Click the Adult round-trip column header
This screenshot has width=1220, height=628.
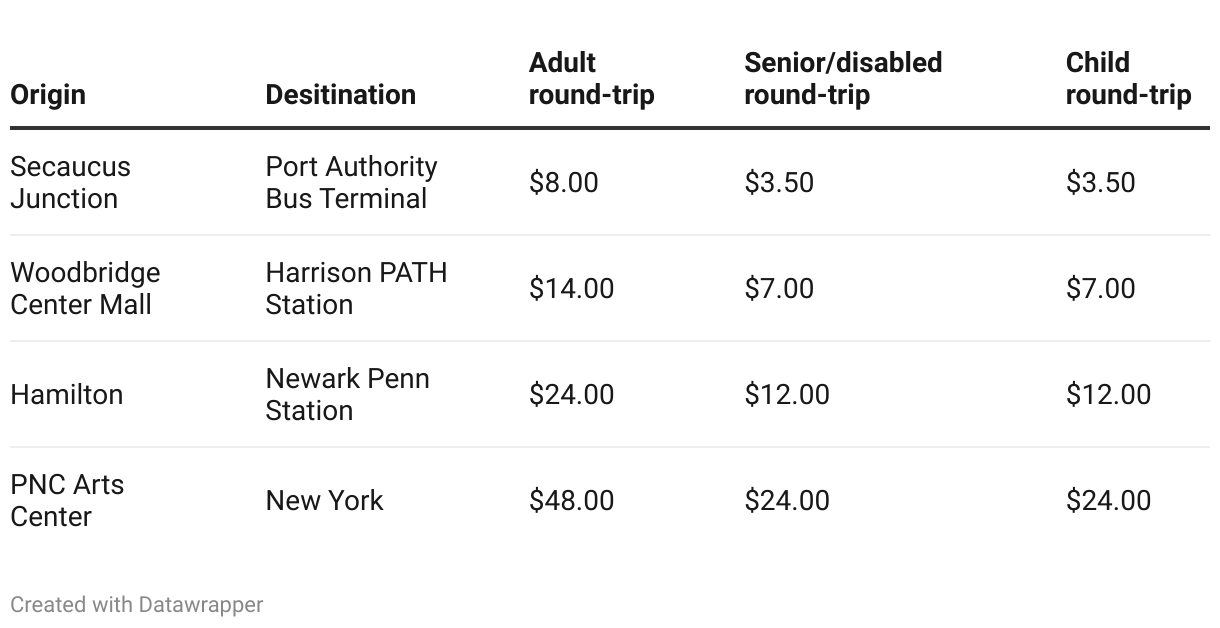pyautogui.click(x=591, y=79)
